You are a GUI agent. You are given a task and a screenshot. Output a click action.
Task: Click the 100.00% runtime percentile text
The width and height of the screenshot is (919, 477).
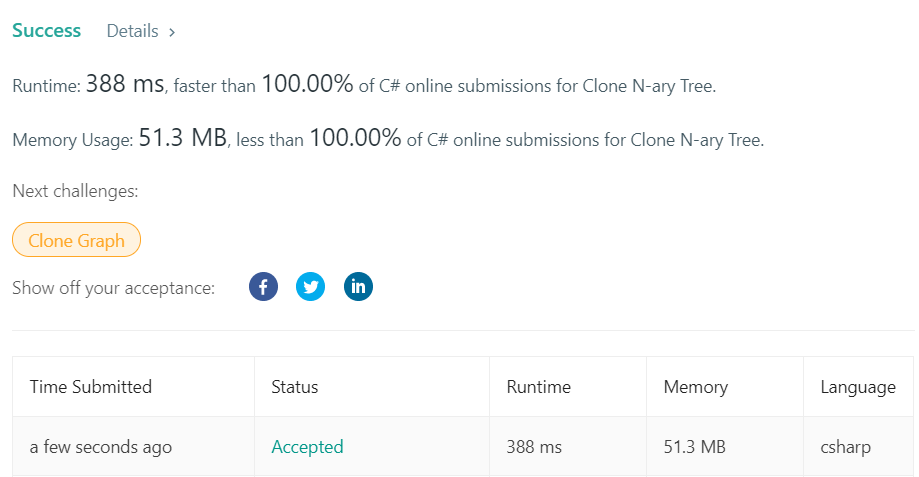pyautogui.click(x=307, y=85)
